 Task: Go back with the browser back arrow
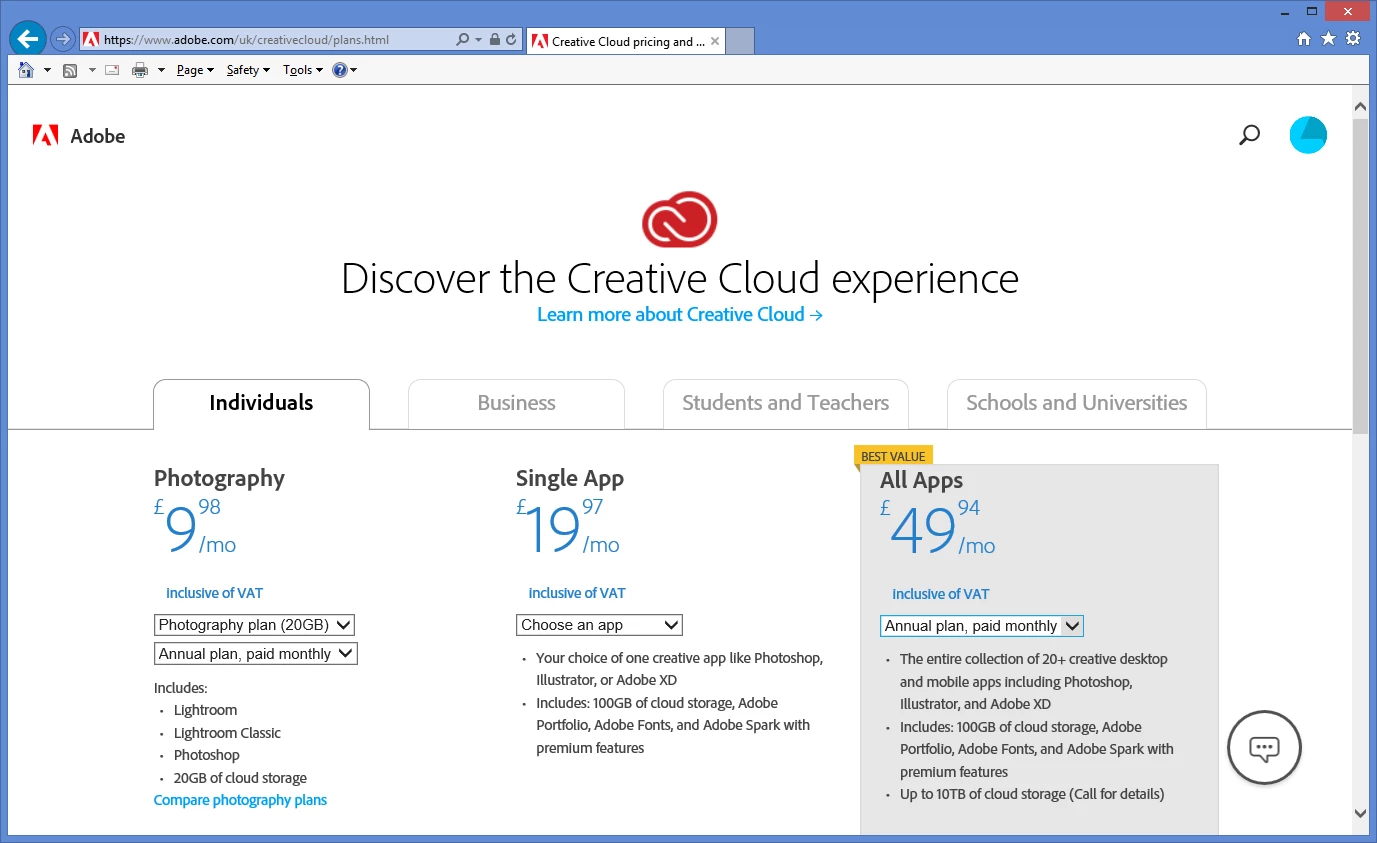(x=28, y=39)
